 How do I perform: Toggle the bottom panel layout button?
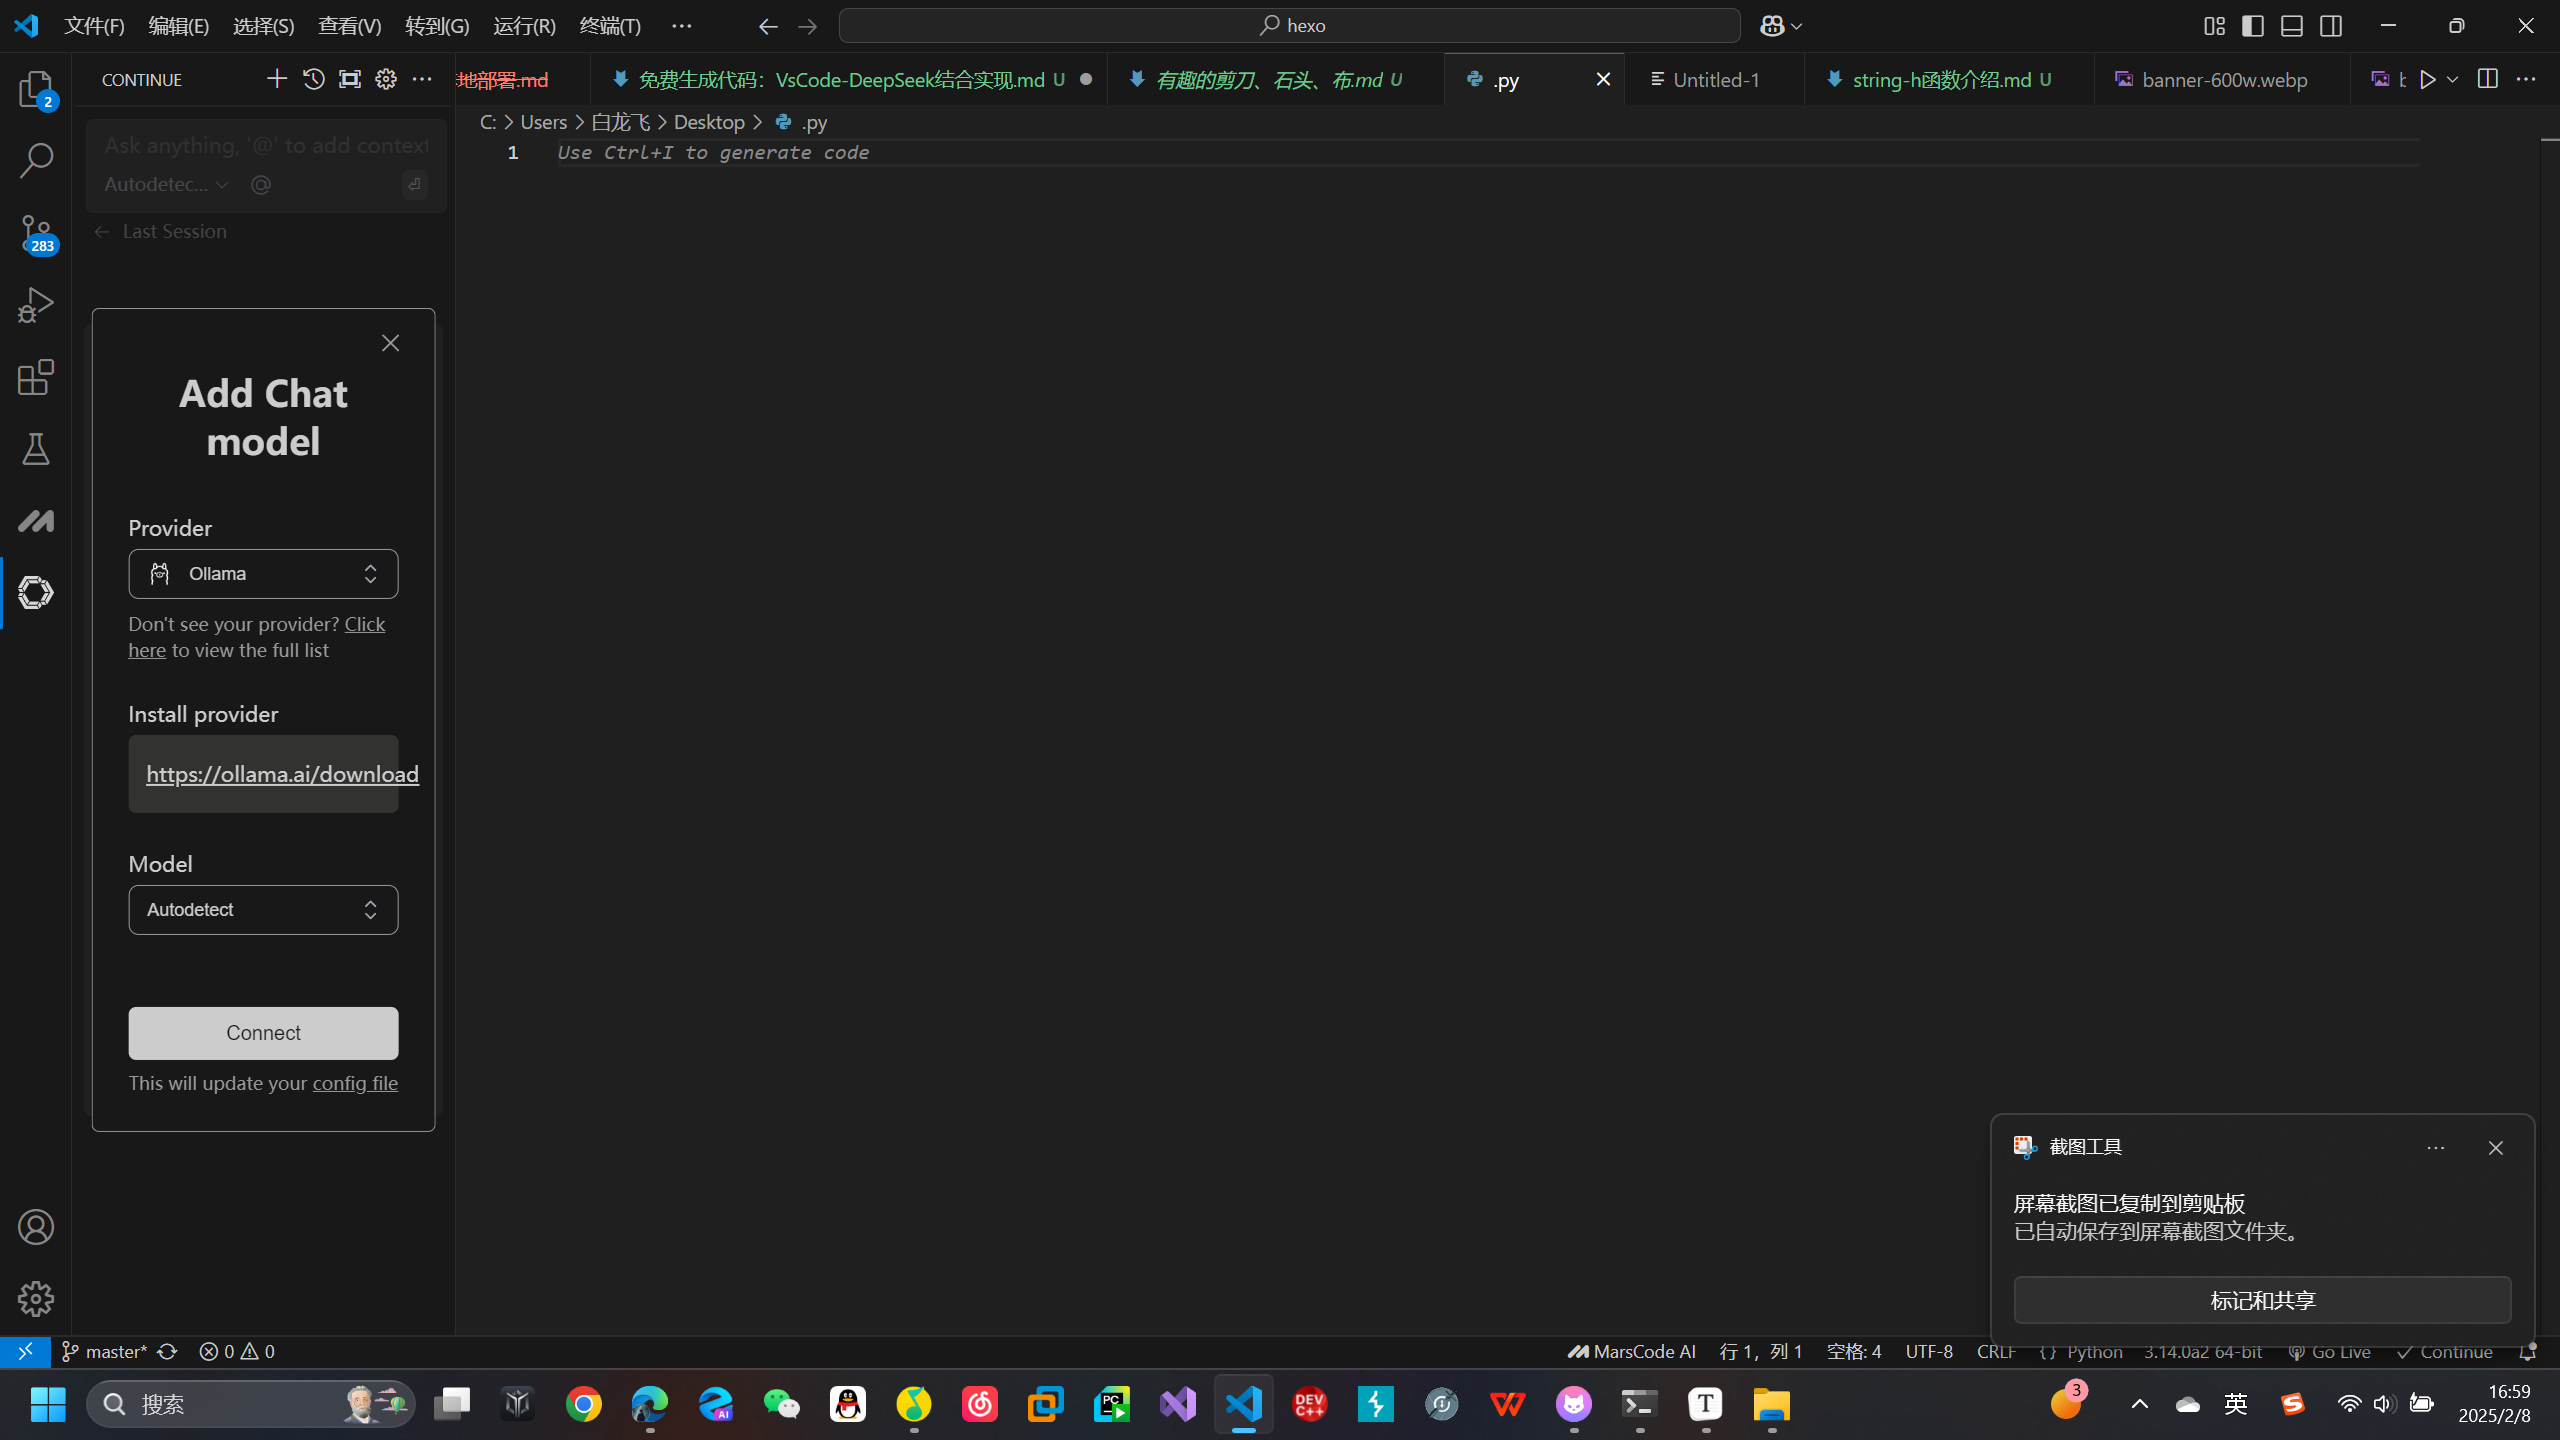[x=2292, y=26]
